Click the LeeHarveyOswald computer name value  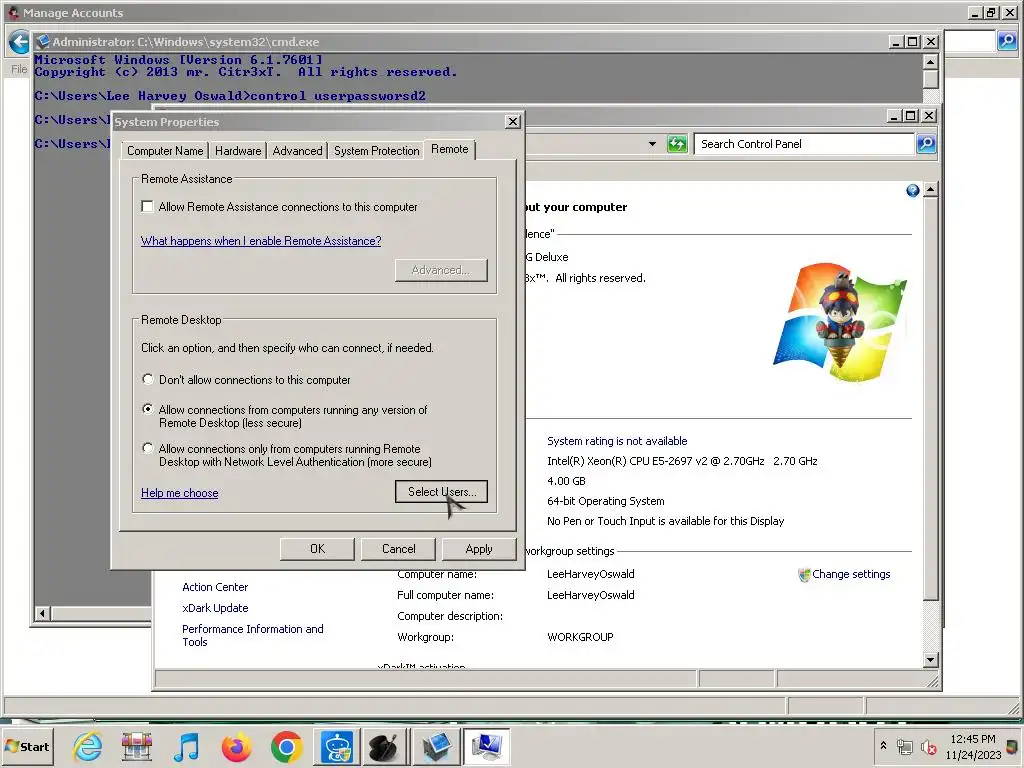point(590,574)
